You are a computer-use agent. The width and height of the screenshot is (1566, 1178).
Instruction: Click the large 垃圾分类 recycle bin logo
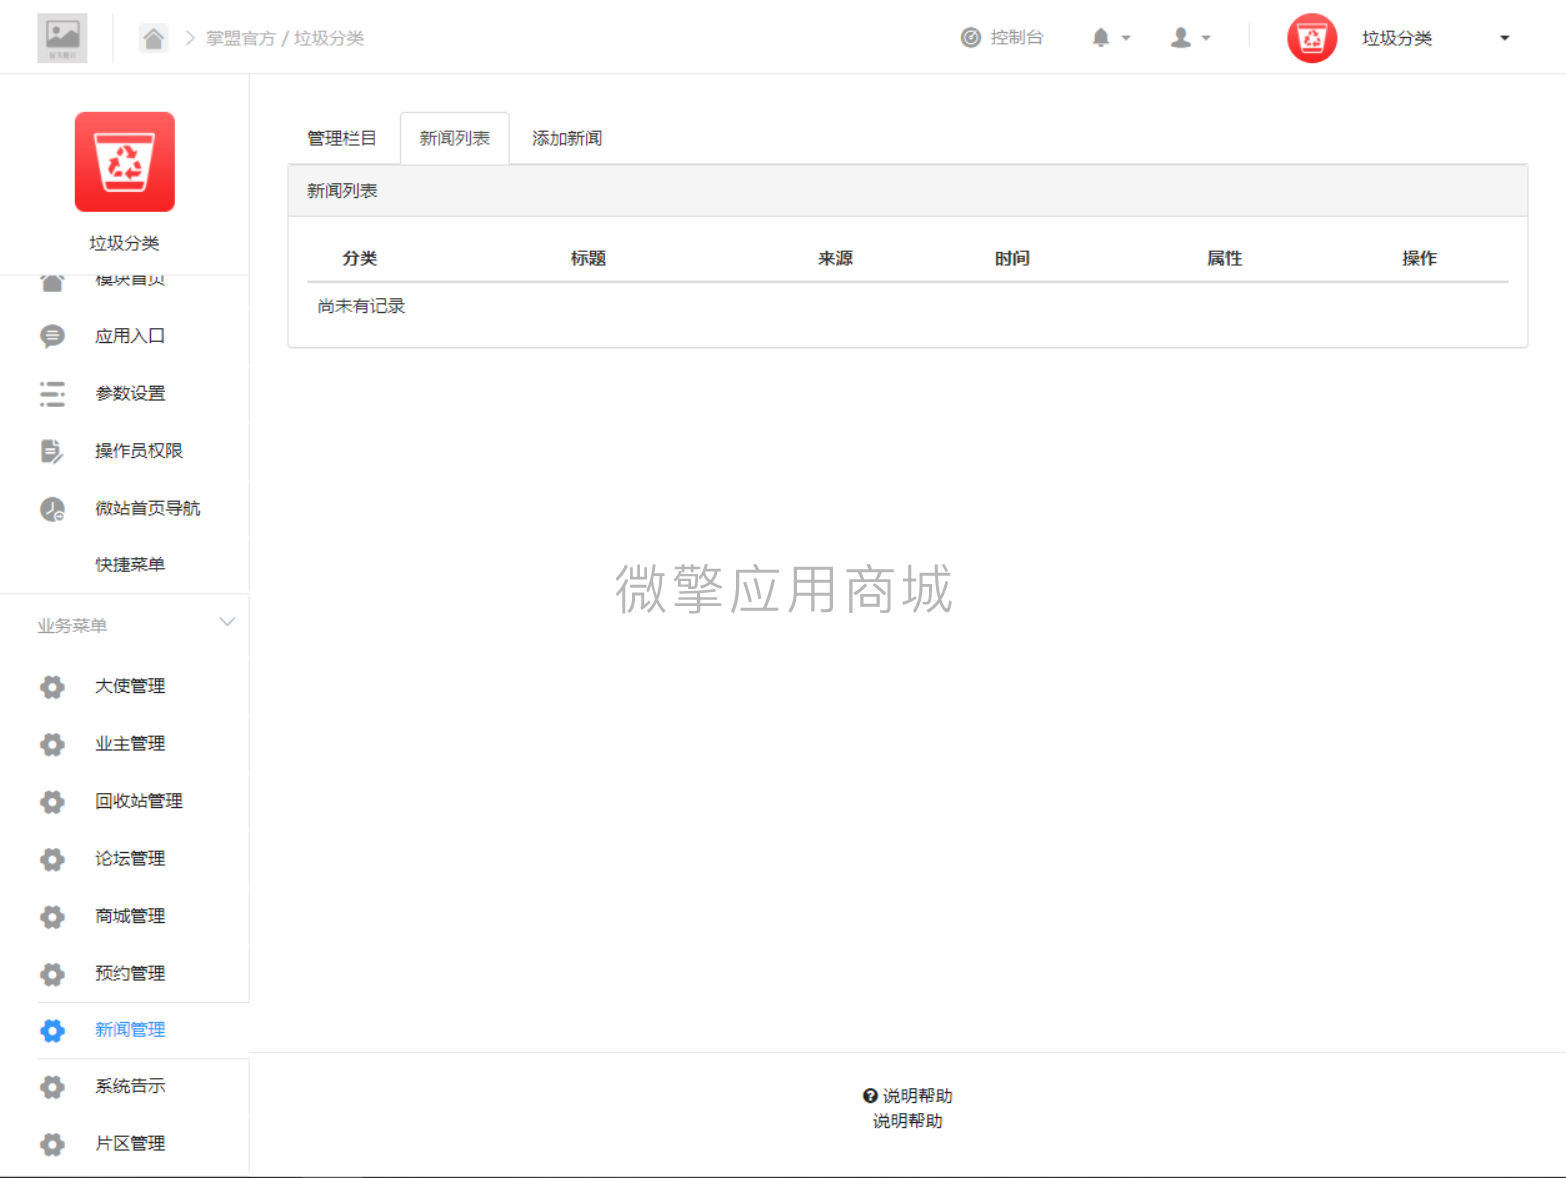125,162
